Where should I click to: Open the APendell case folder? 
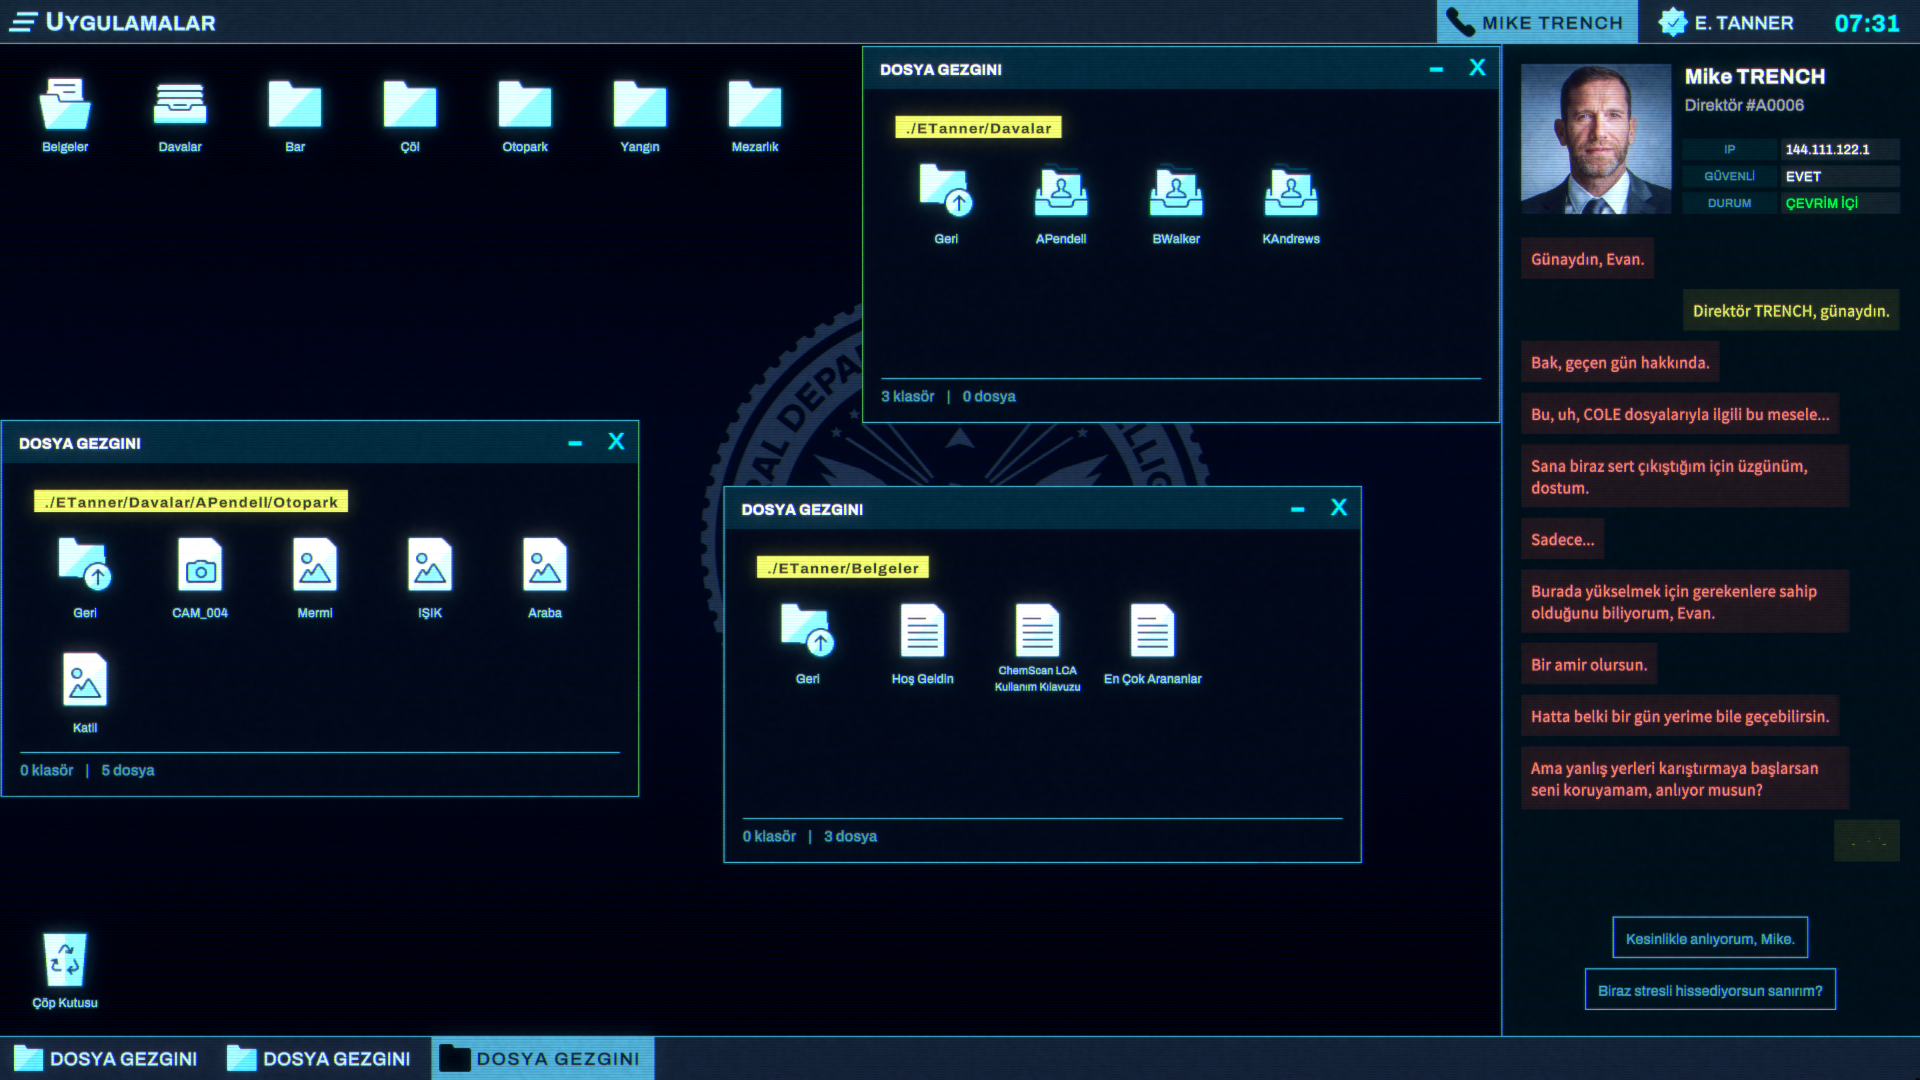point(1061,193)
